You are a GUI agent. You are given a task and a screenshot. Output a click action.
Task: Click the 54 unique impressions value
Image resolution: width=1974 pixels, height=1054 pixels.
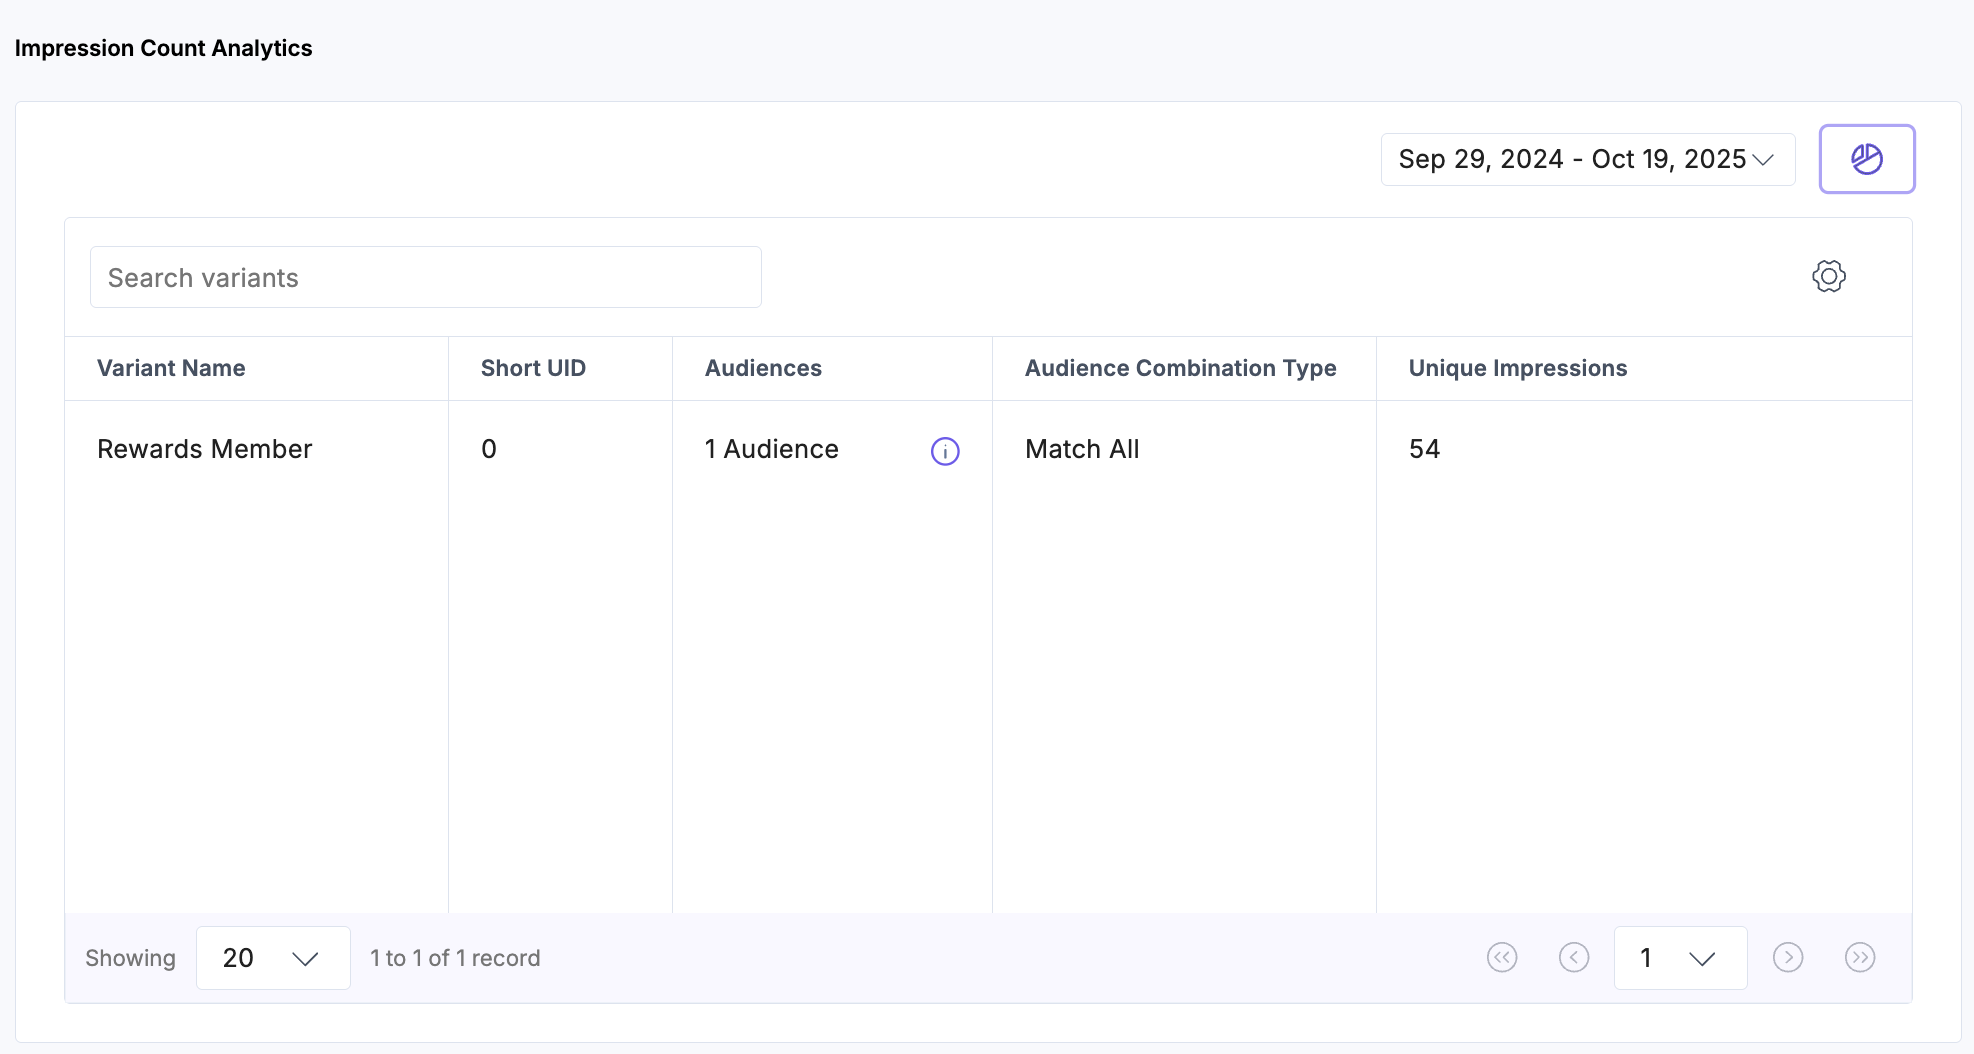1424,449
